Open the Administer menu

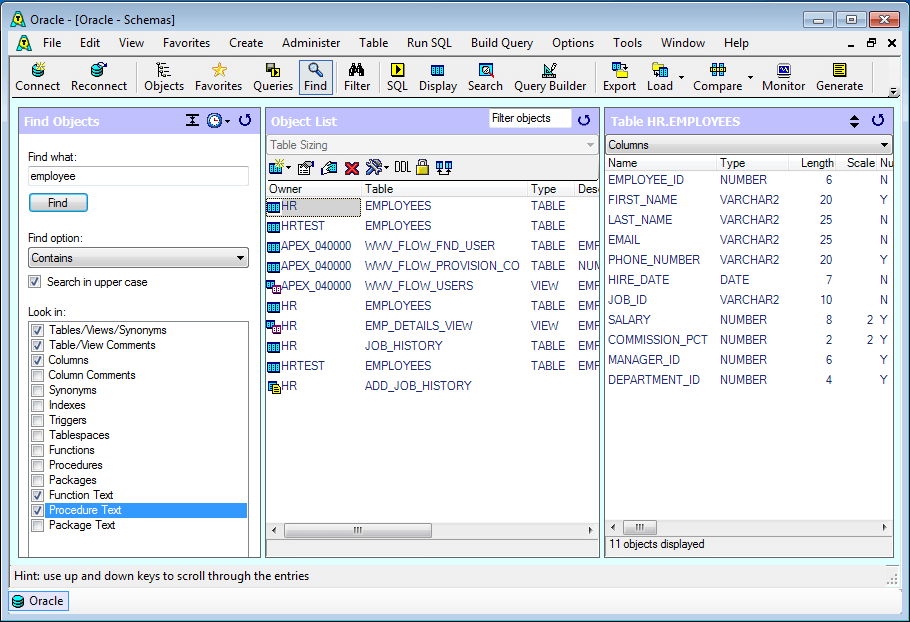(x=311, y=43)
